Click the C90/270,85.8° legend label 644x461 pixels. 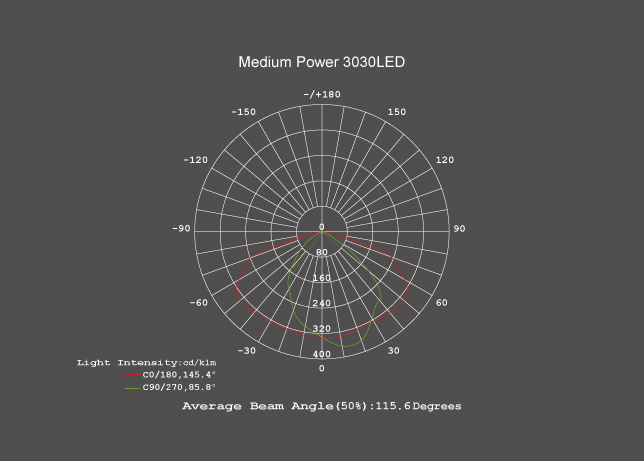179,387
